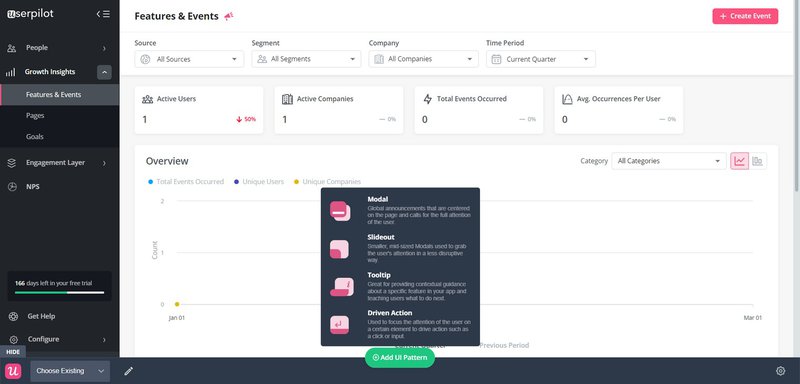Select the Slideout pattern icon
The height and width of the screenshot is (384, 800).
pyautogui.click(x=340, y=249)
